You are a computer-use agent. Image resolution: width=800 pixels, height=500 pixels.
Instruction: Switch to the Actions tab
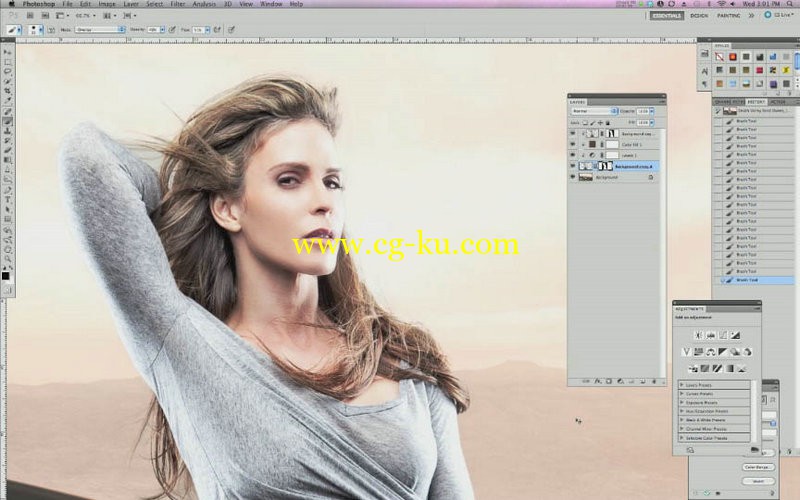pyautogui.click(x=778, y=102)
